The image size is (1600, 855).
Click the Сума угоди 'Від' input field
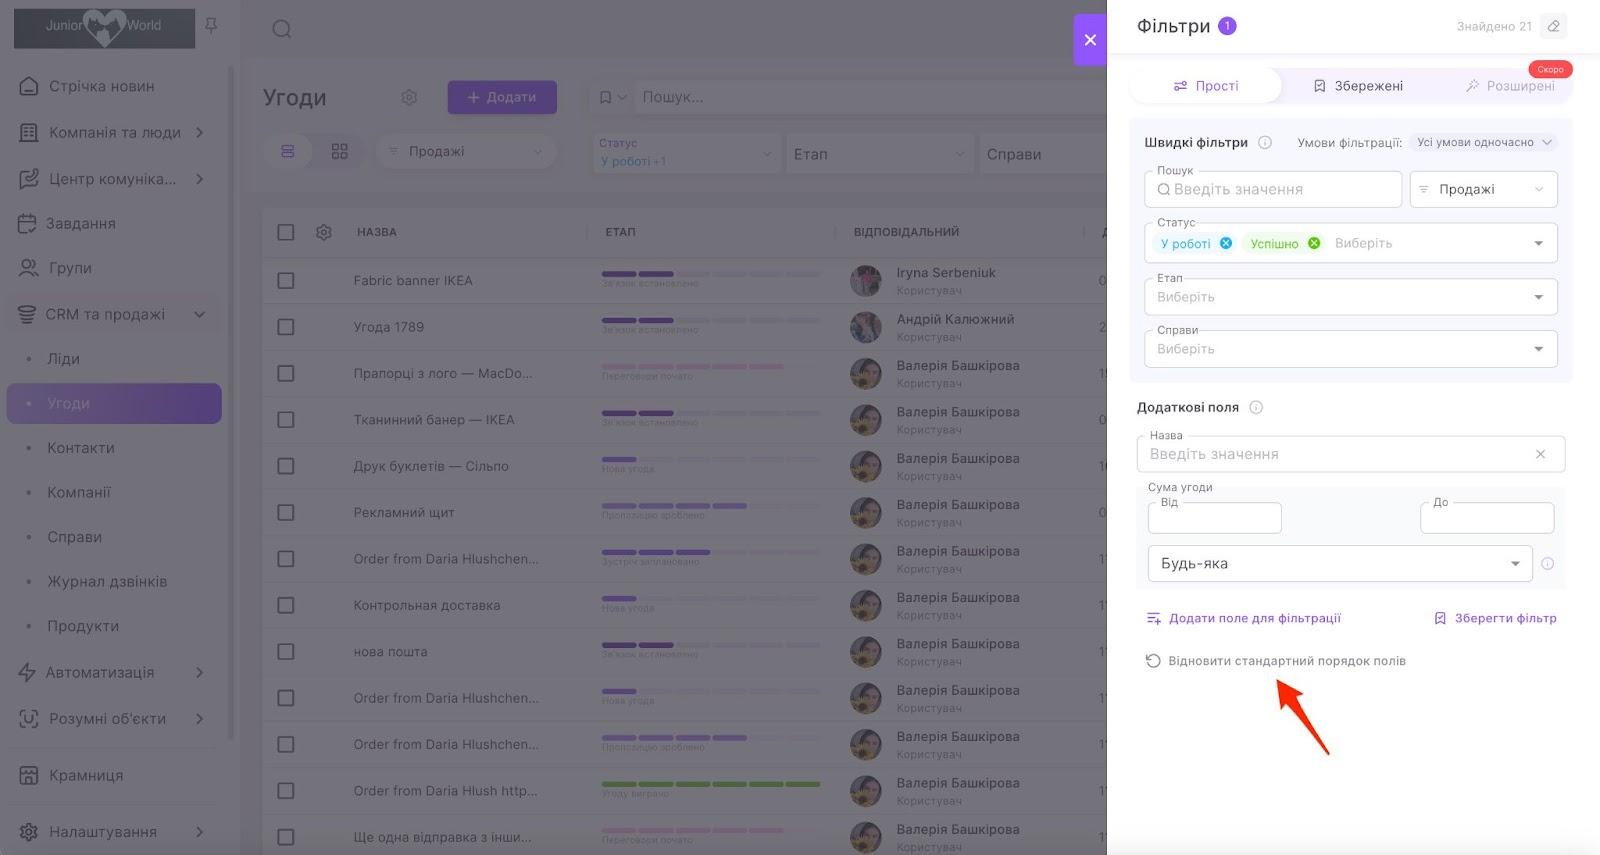coord(1214,518)
